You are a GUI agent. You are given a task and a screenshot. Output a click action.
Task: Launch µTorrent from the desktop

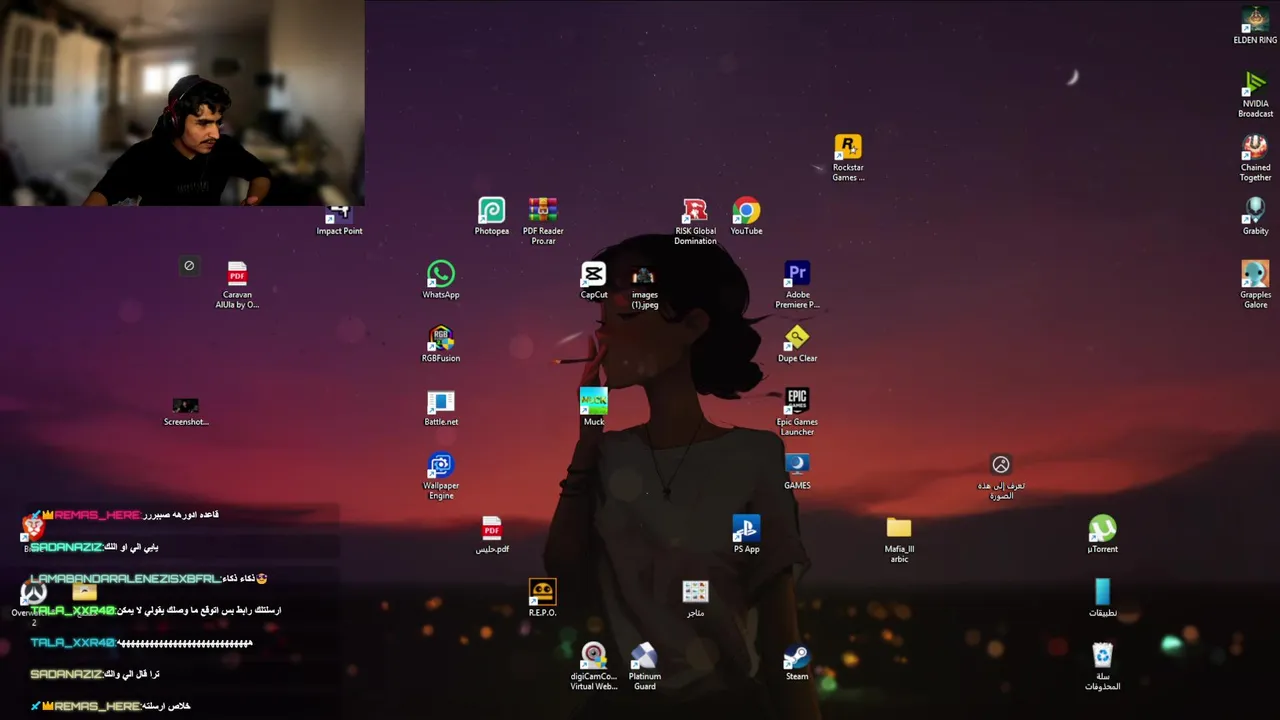1102,534
